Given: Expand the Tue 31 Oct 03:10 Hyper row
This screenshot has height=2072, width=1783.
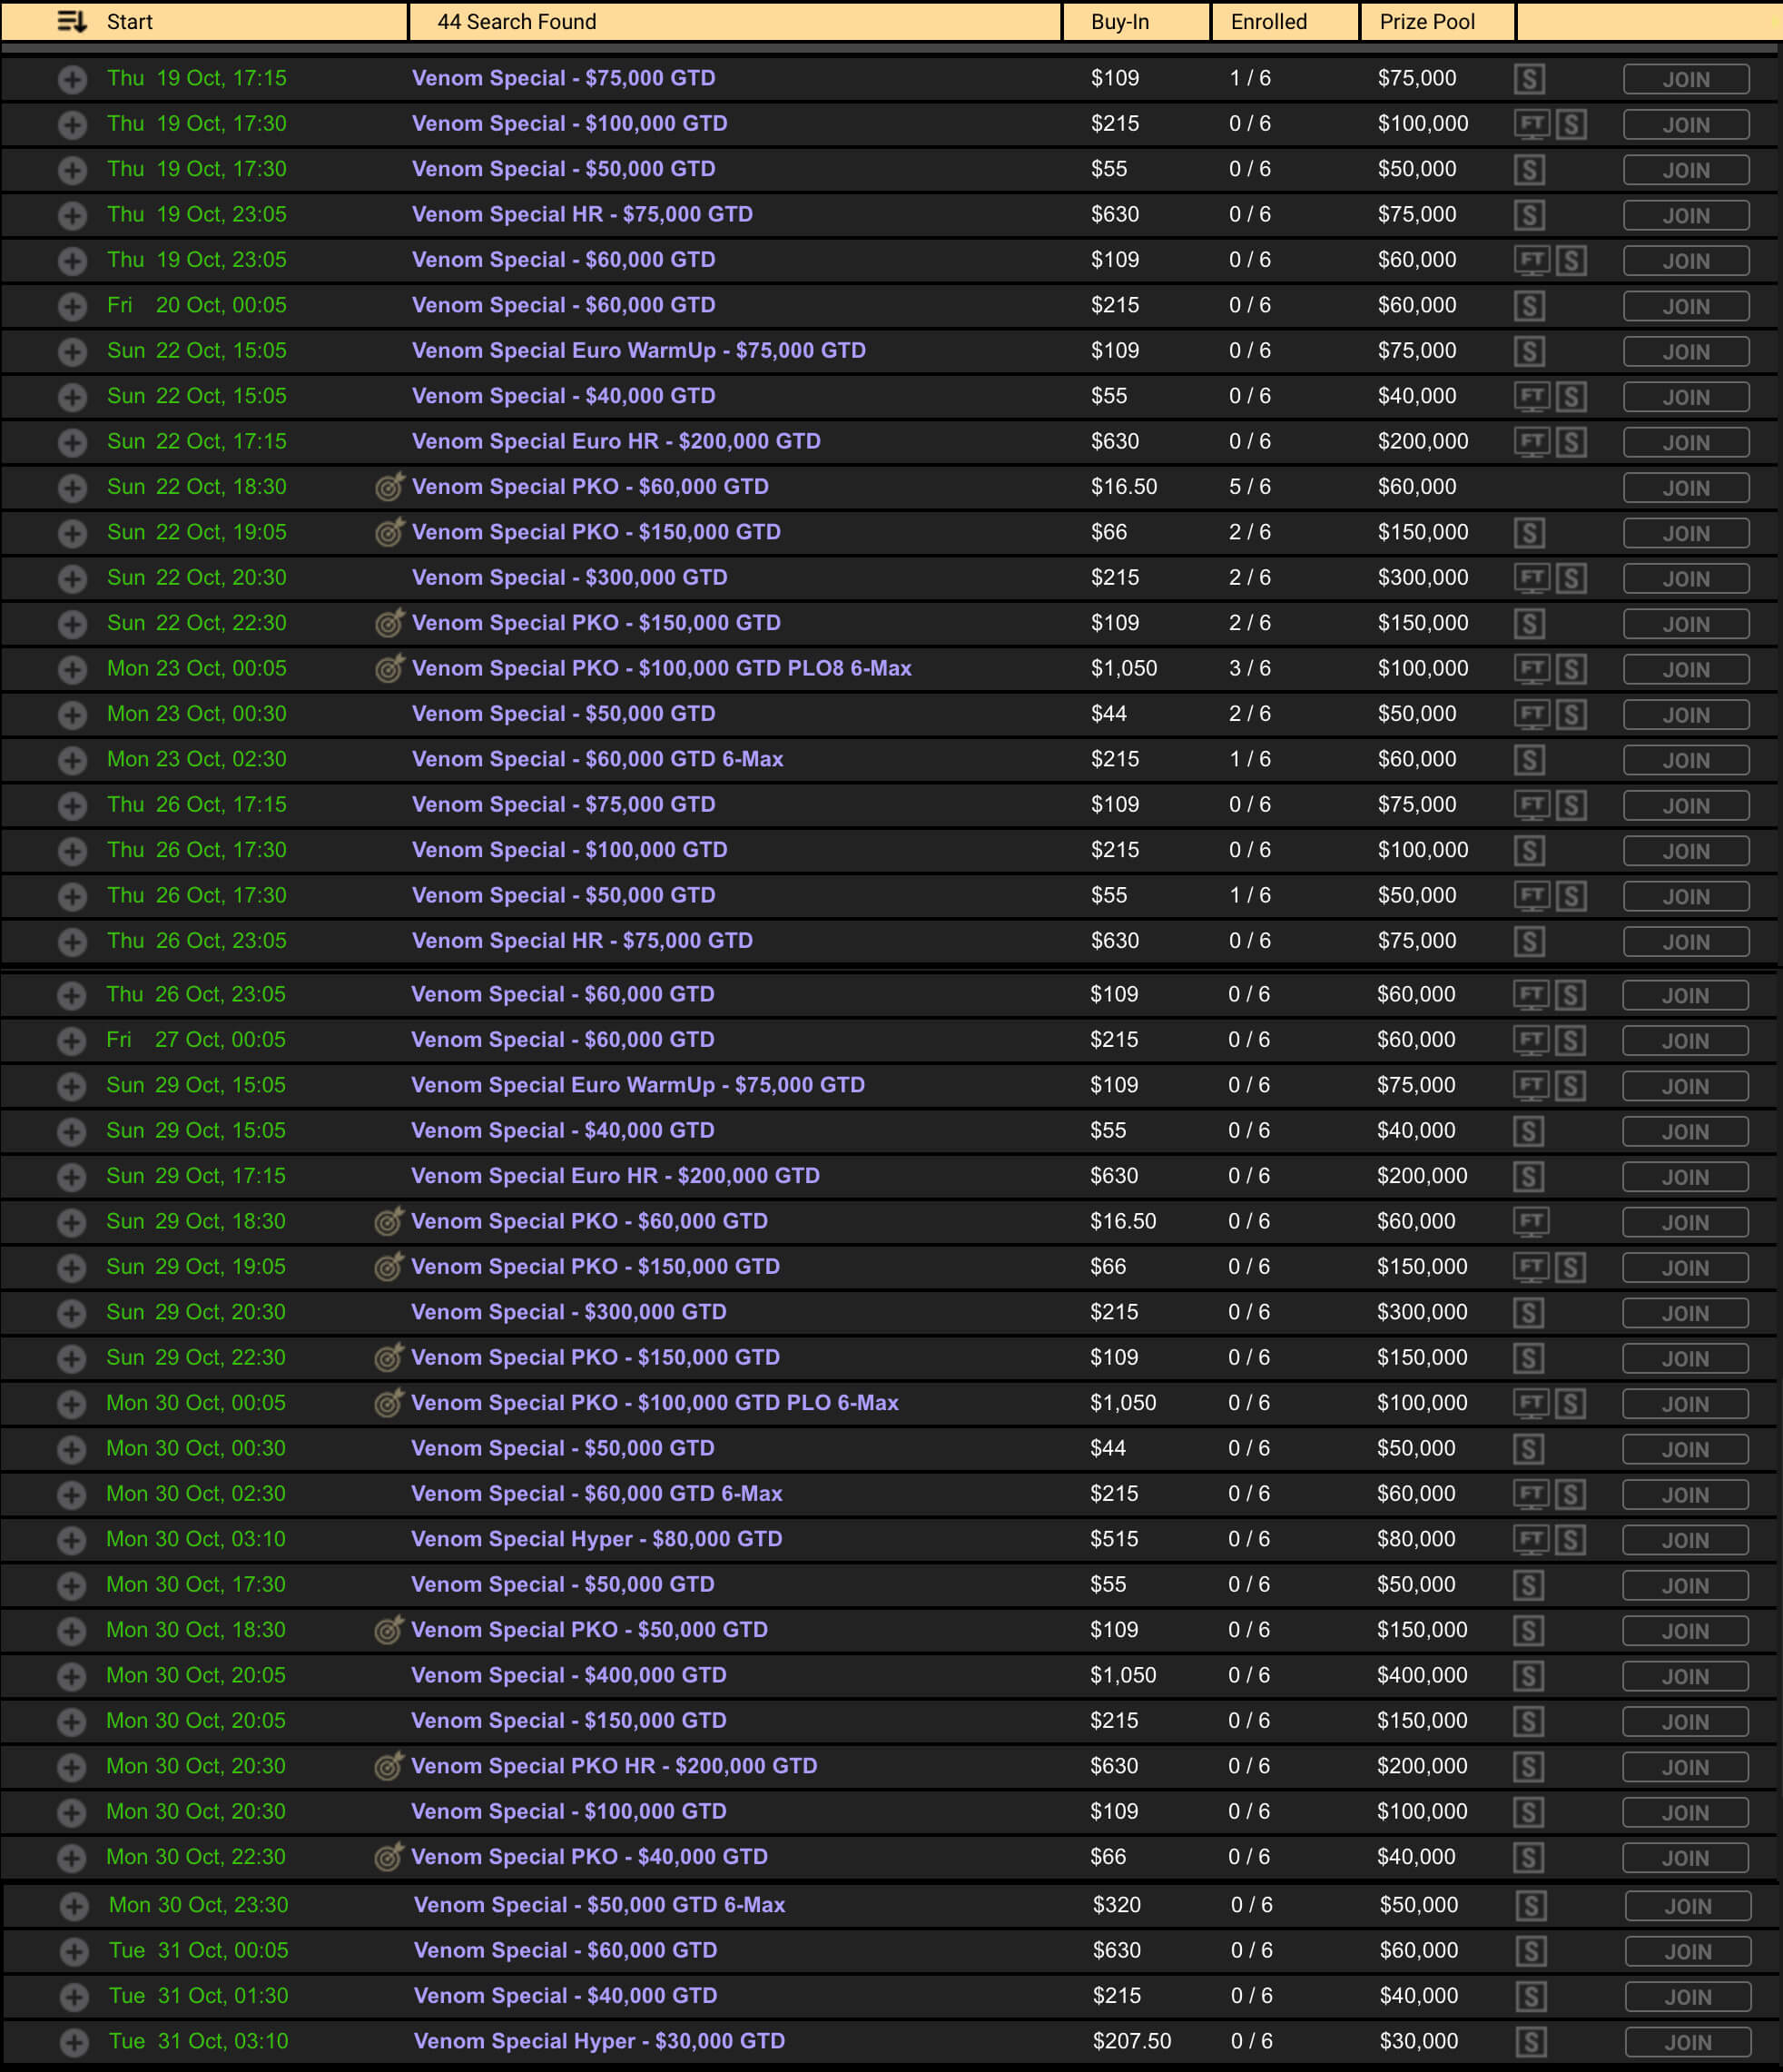Looking at the screenshot, I should pyautogui.click(x=74, y=2042).
